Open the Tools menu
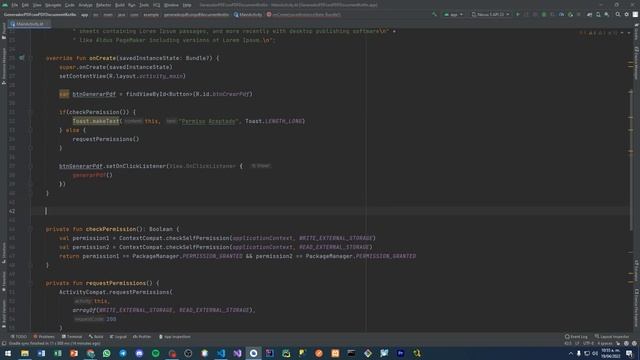 point(144,5)
